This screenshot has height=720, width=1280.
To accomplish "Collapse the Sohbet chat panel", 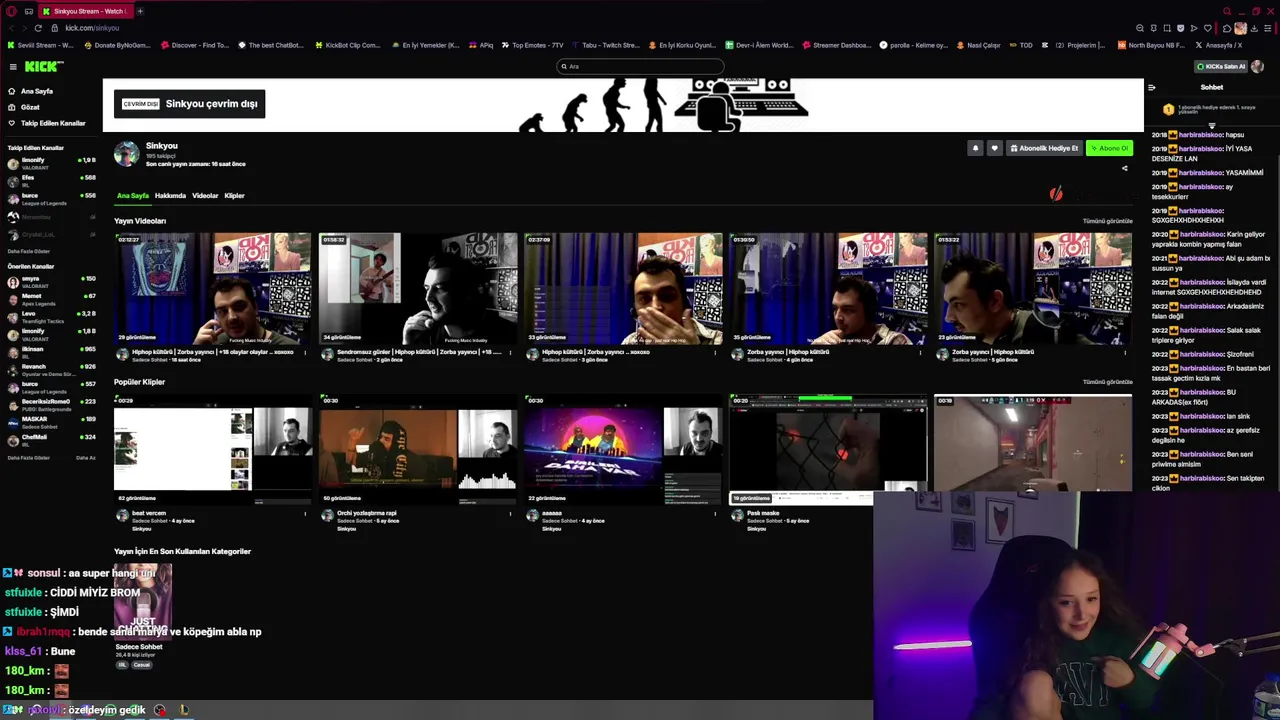I will coord(1151,87).
